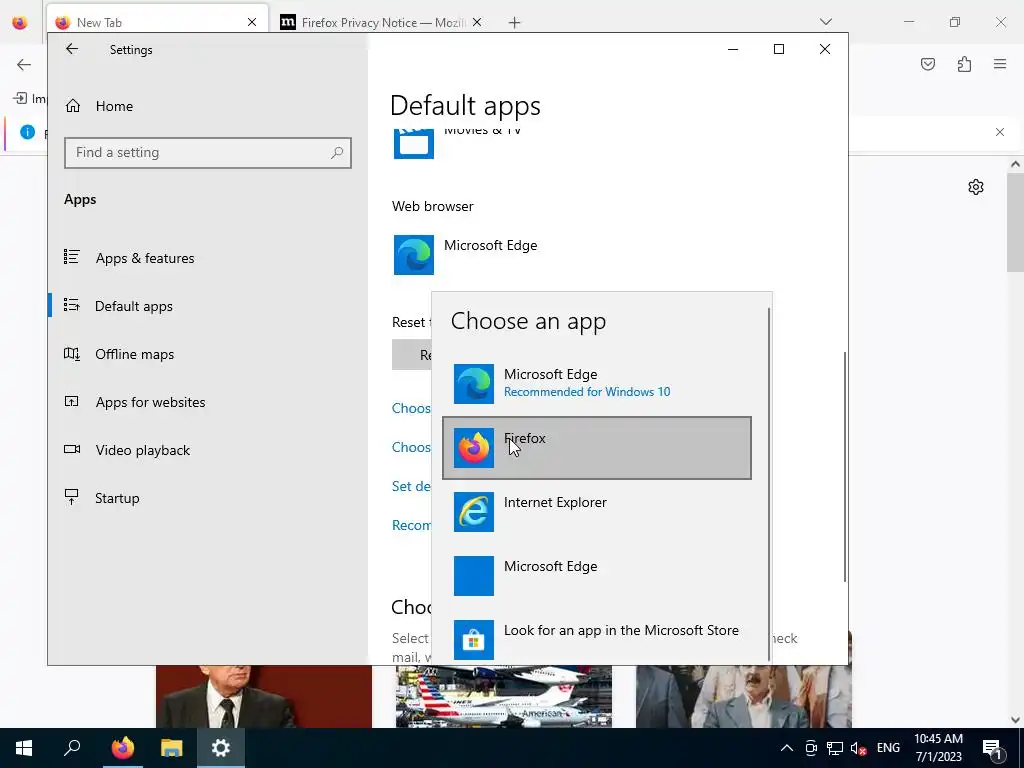
Task: Open Settings Home page
Action: coord(99,106)
